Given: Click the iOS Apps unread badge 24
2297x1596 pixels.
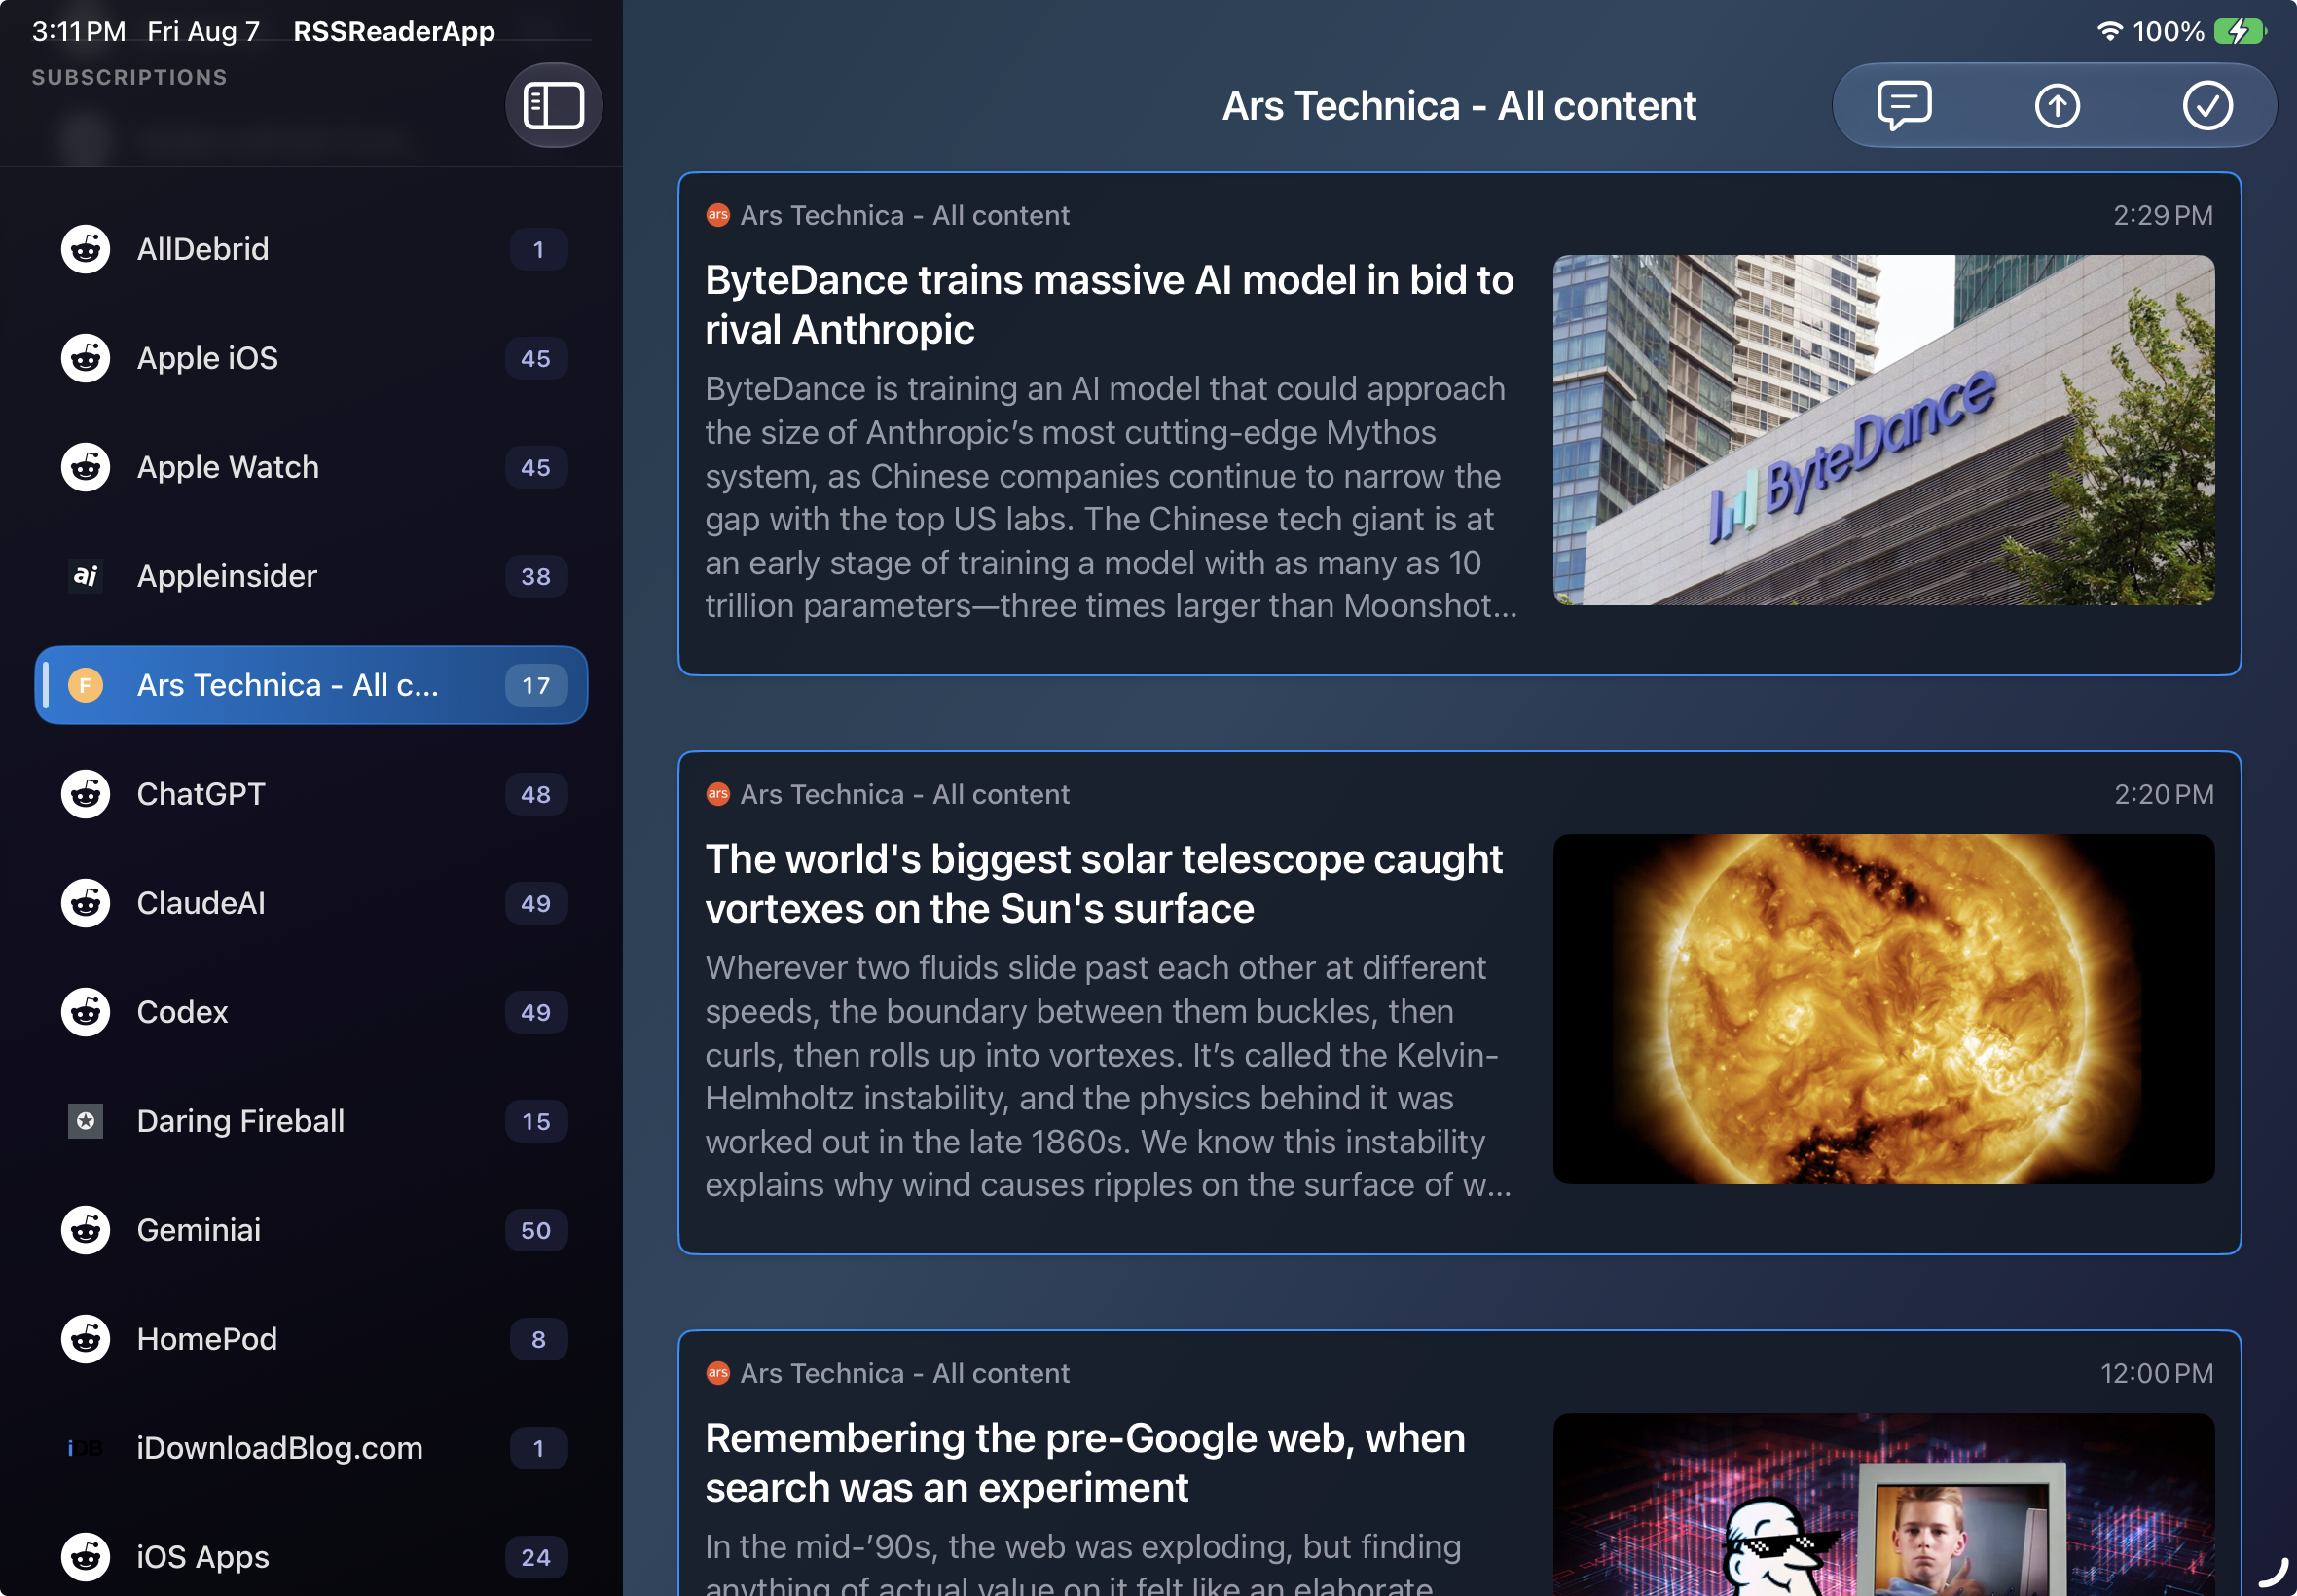Looking at the screenshot, I should (x=536, y=1557).
